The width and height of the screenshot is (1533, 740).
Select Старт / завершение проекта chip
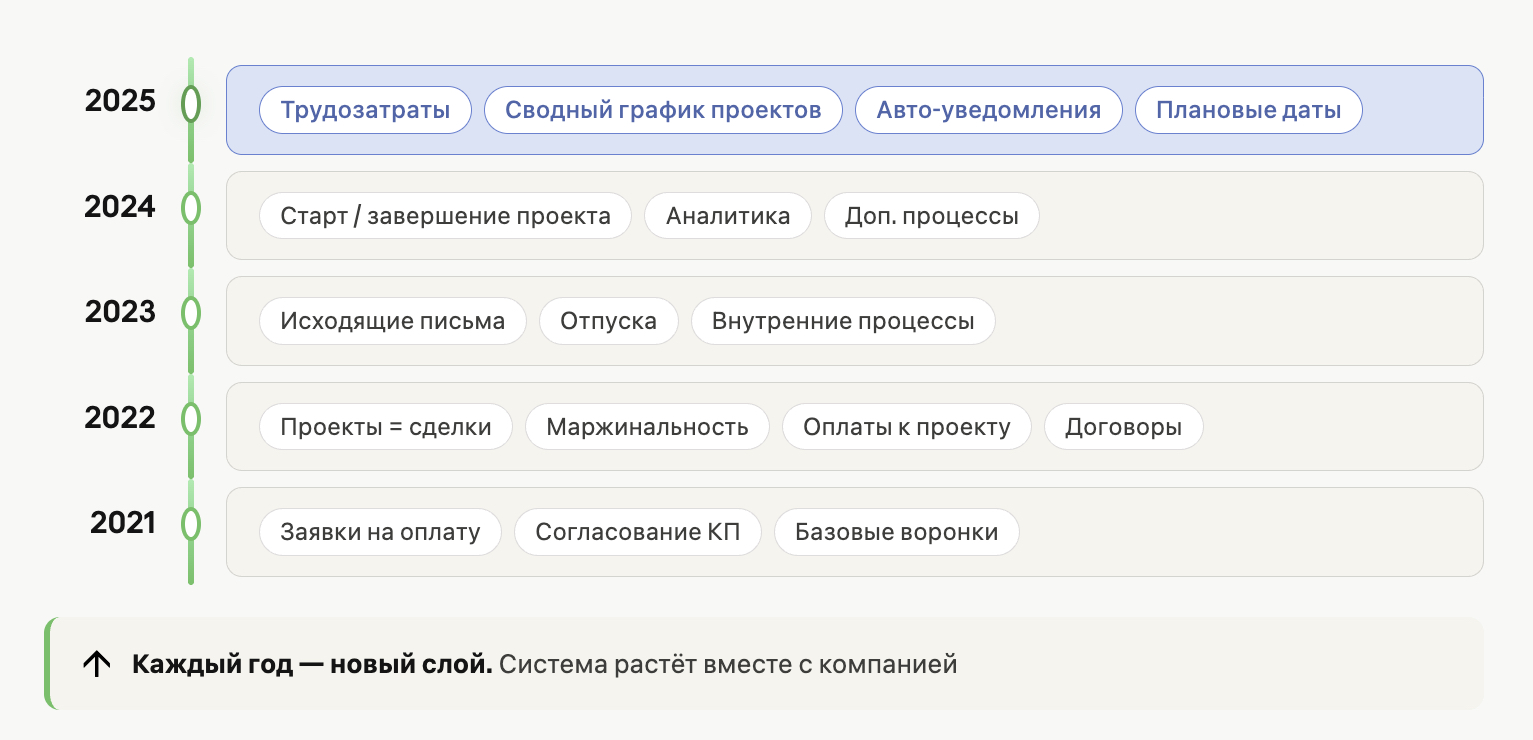445,216
